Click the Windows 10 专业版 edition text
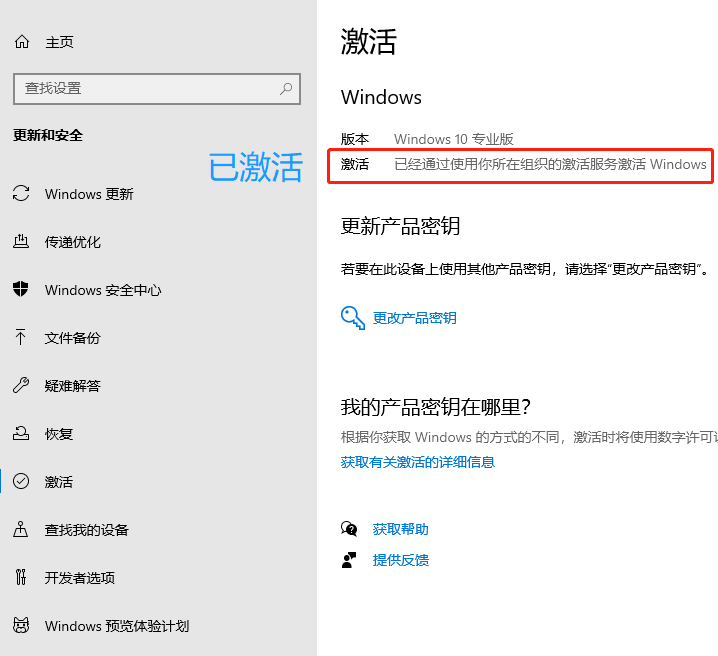This screenshot has height=656, width=718. click(453, 139)
